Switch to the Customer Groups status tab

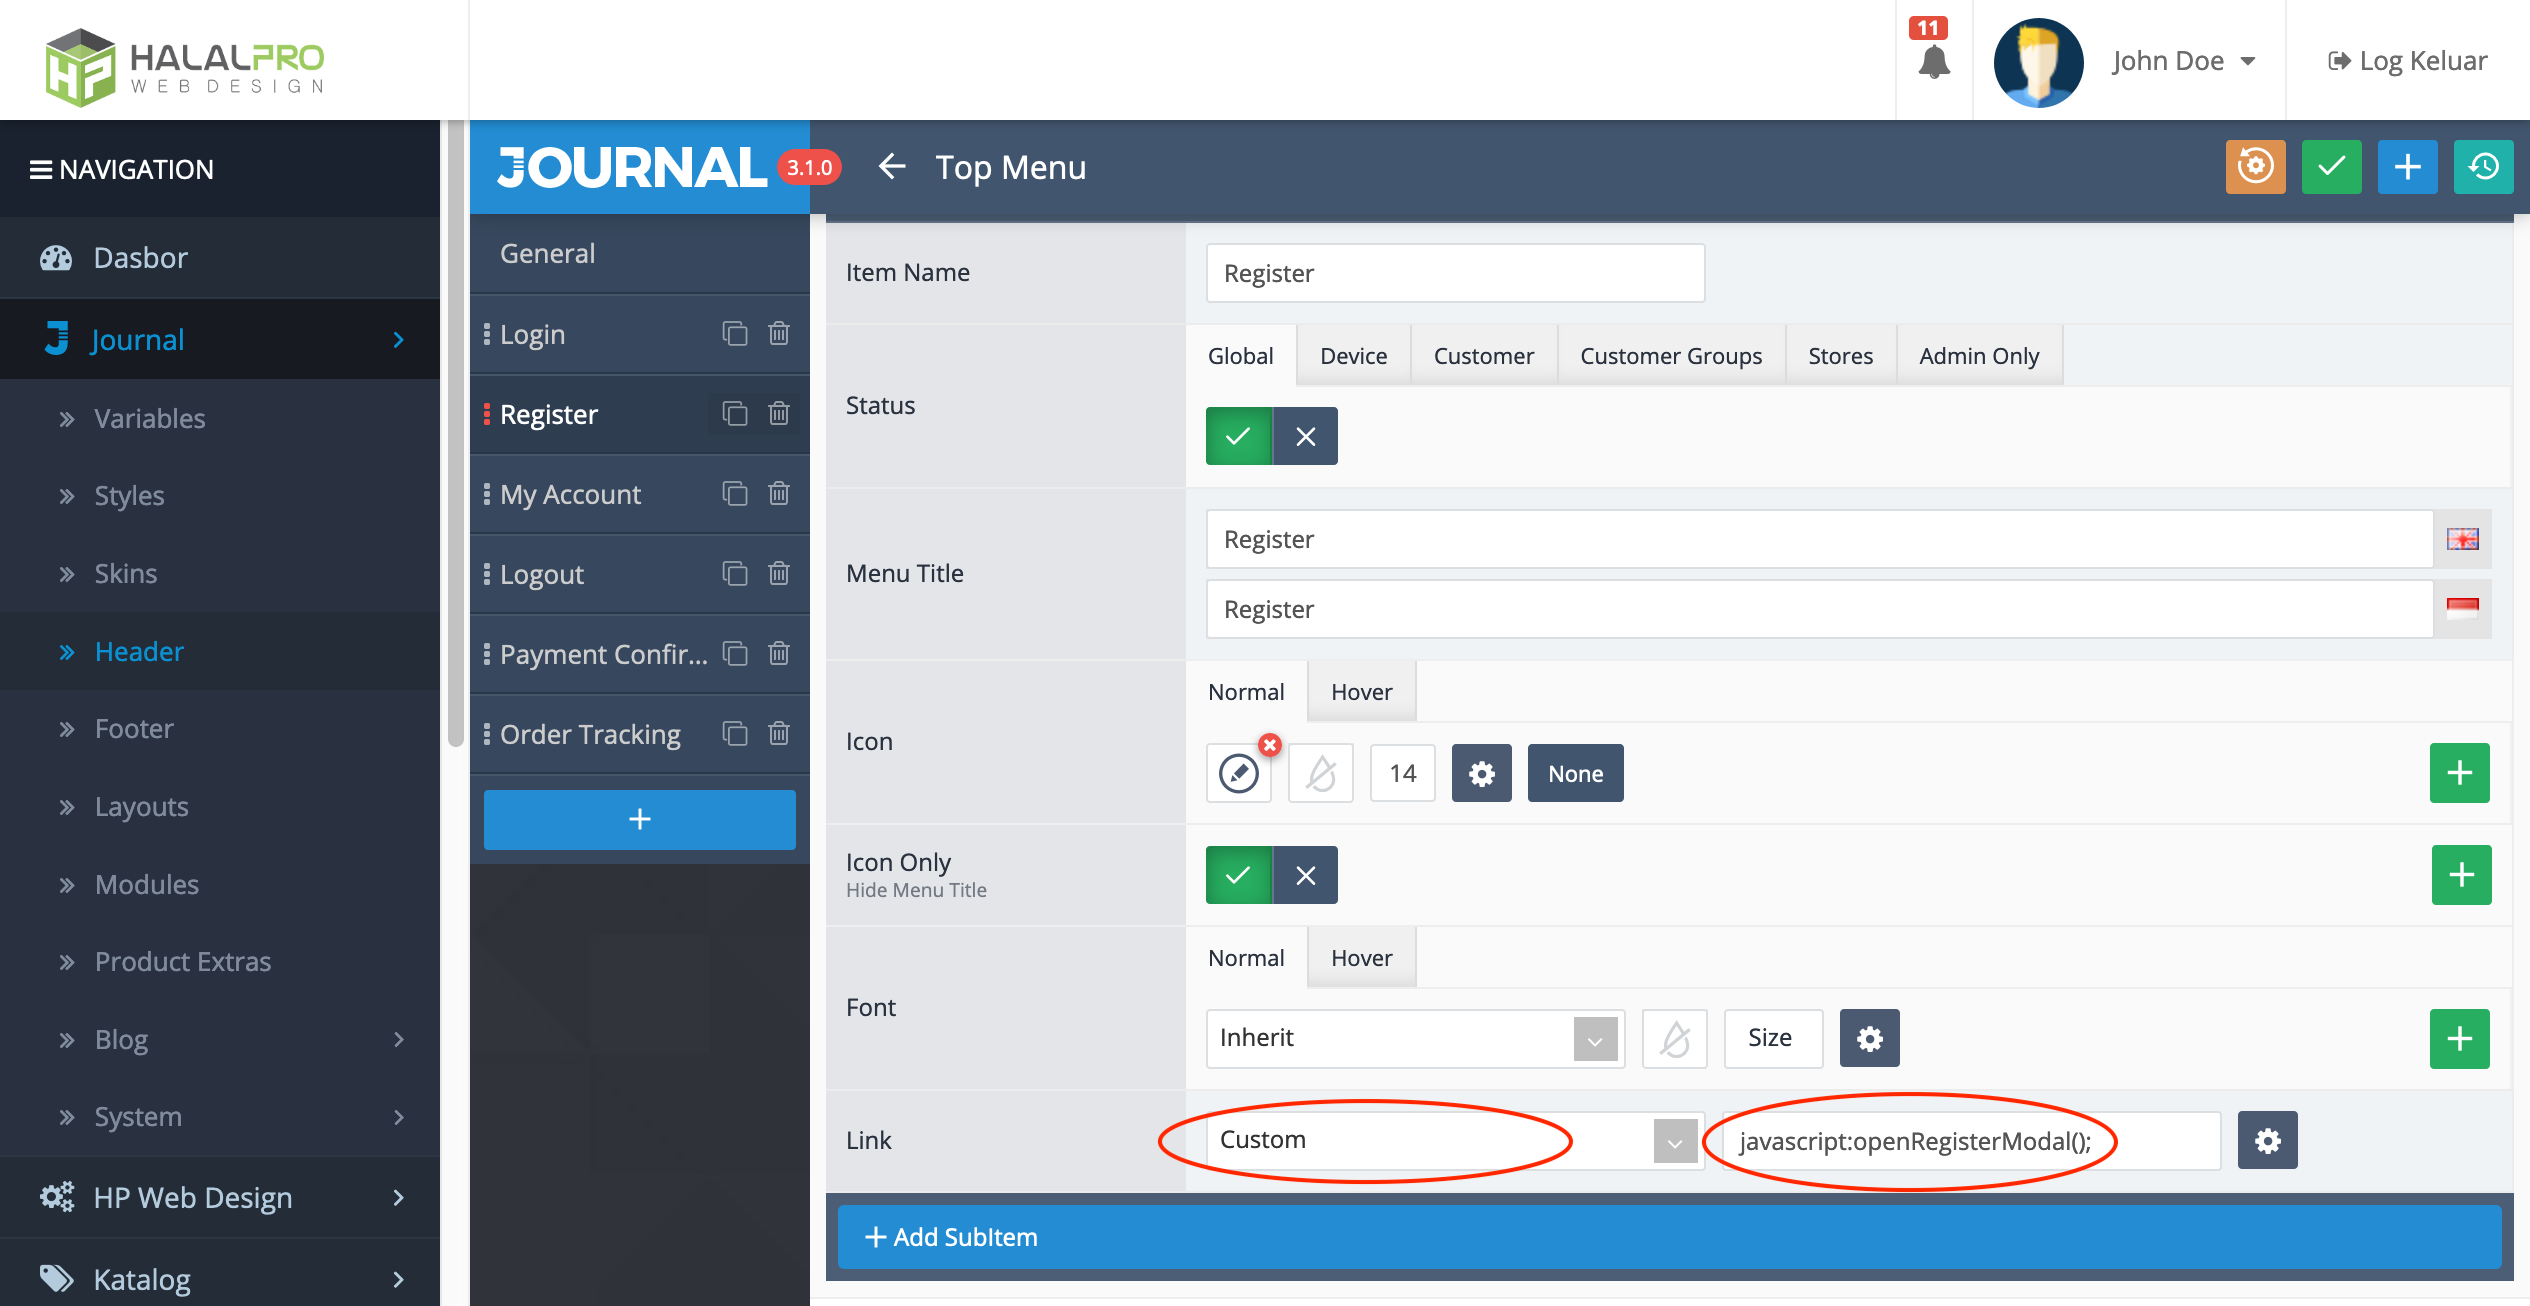(1670, 356)
